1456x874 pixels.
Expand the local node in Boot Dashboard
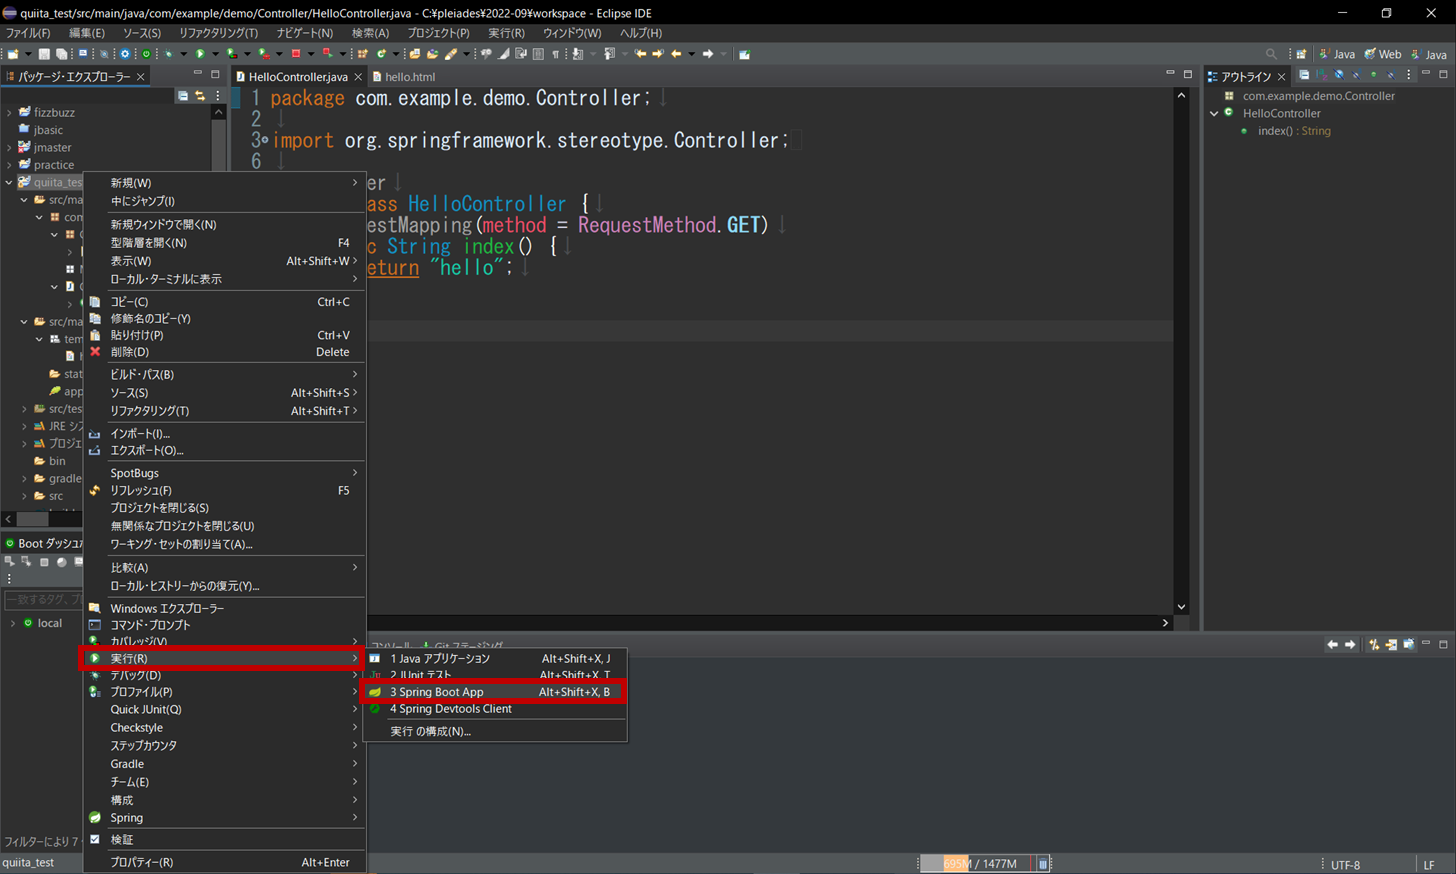coord(13,623)
